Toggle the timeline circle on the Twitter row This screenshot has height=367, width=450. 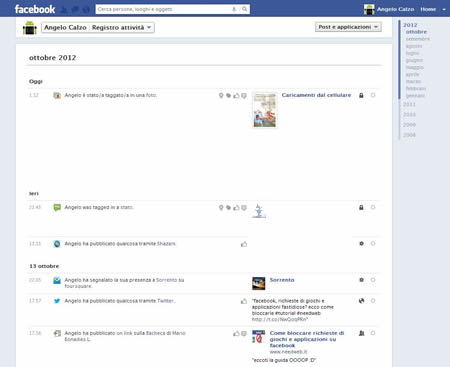point(373,301)
